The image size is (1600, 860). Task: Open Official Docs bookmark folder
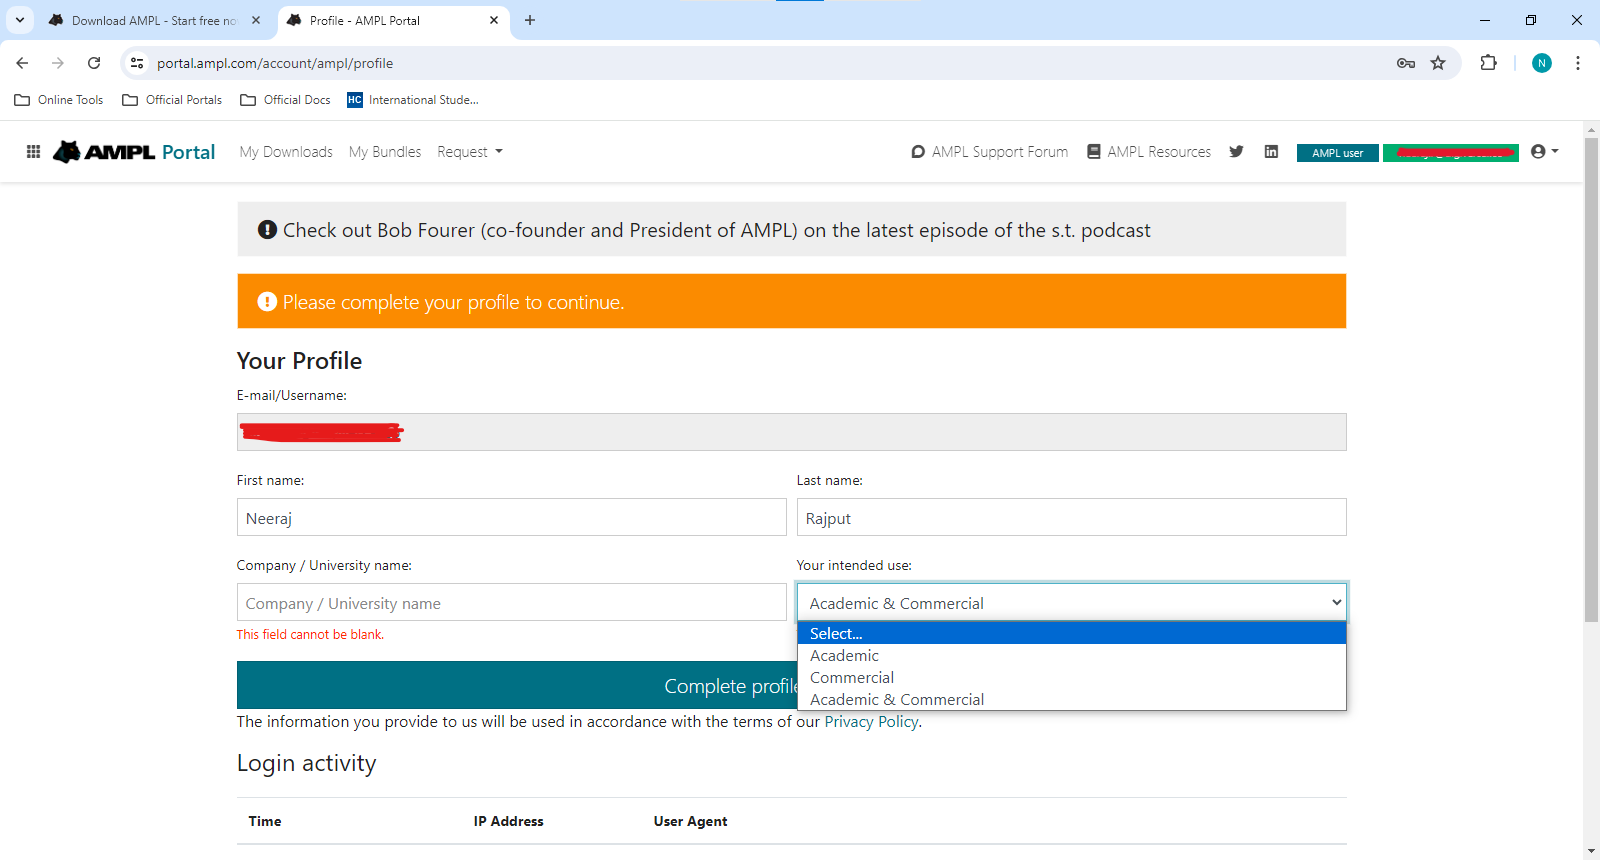(x=286, y=100)
